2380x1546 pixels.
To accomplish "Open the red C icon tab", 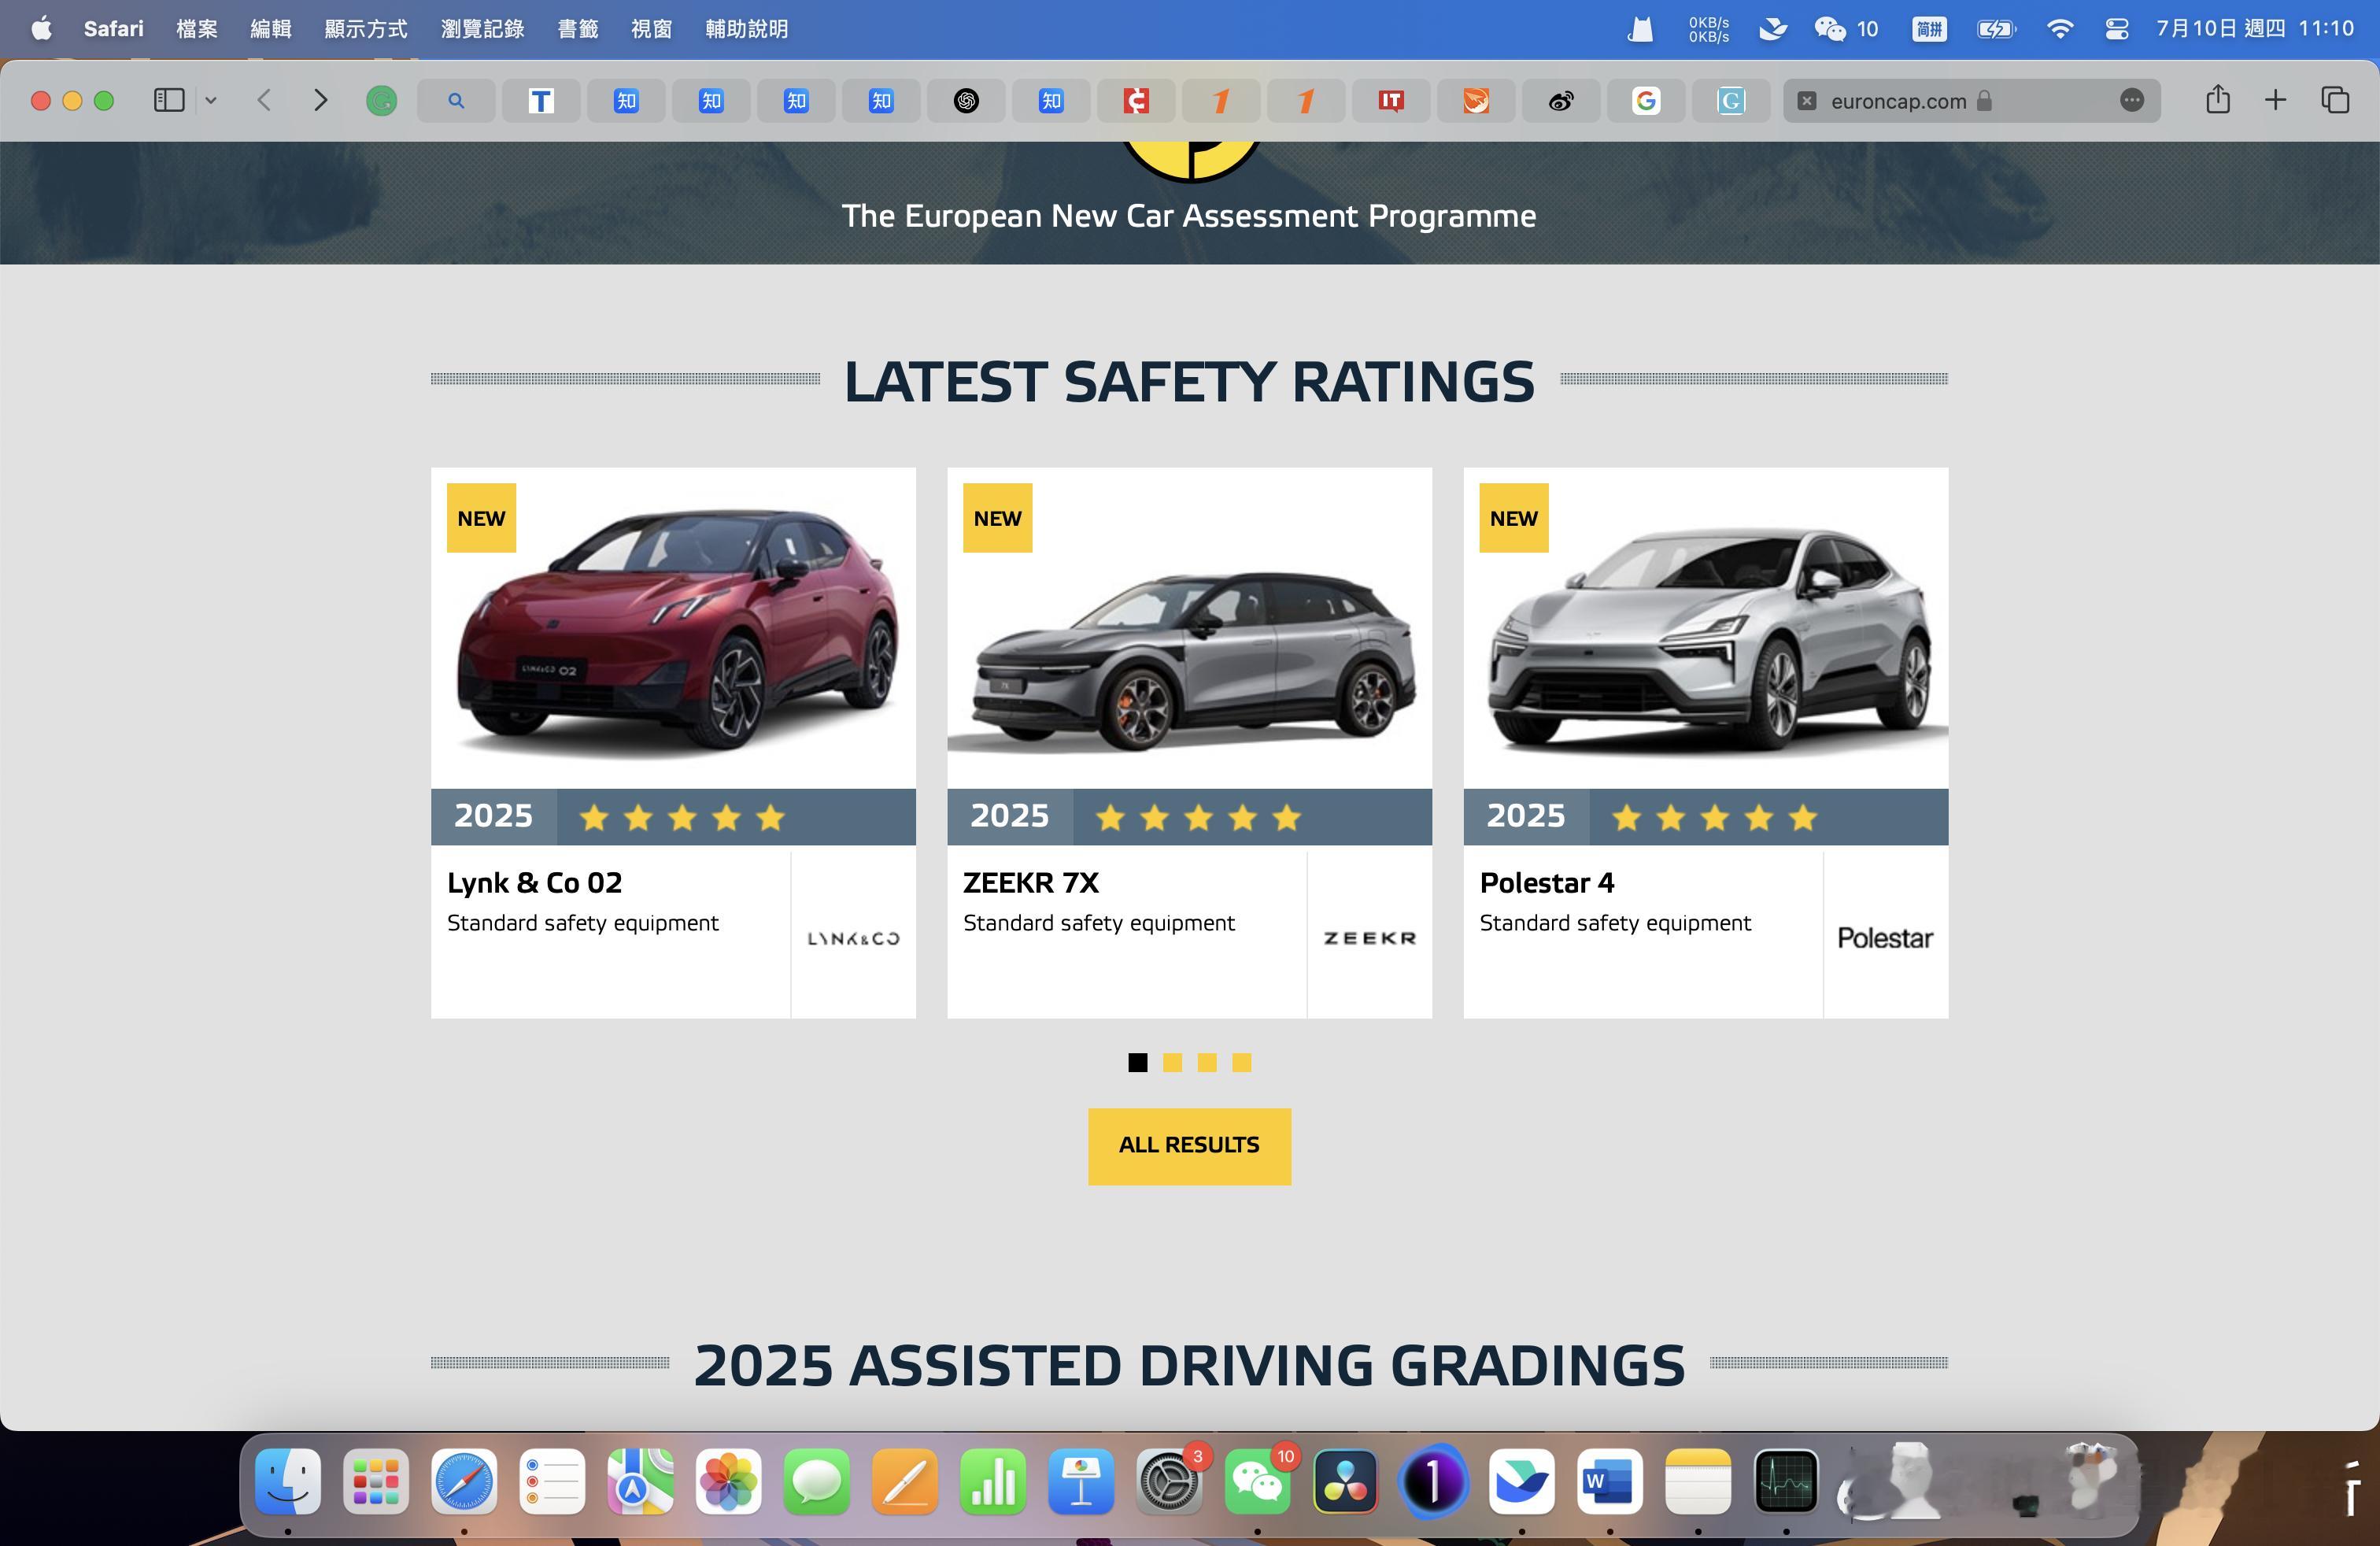I will [x=1136, y=100].
